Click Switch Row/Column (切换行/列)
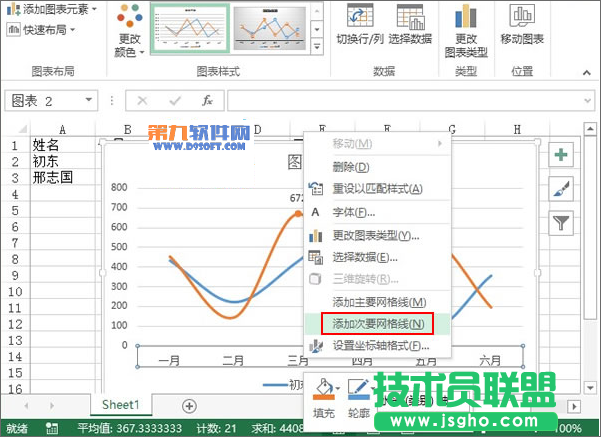Viewport: 601px width, 437px height. coord(360,25)
